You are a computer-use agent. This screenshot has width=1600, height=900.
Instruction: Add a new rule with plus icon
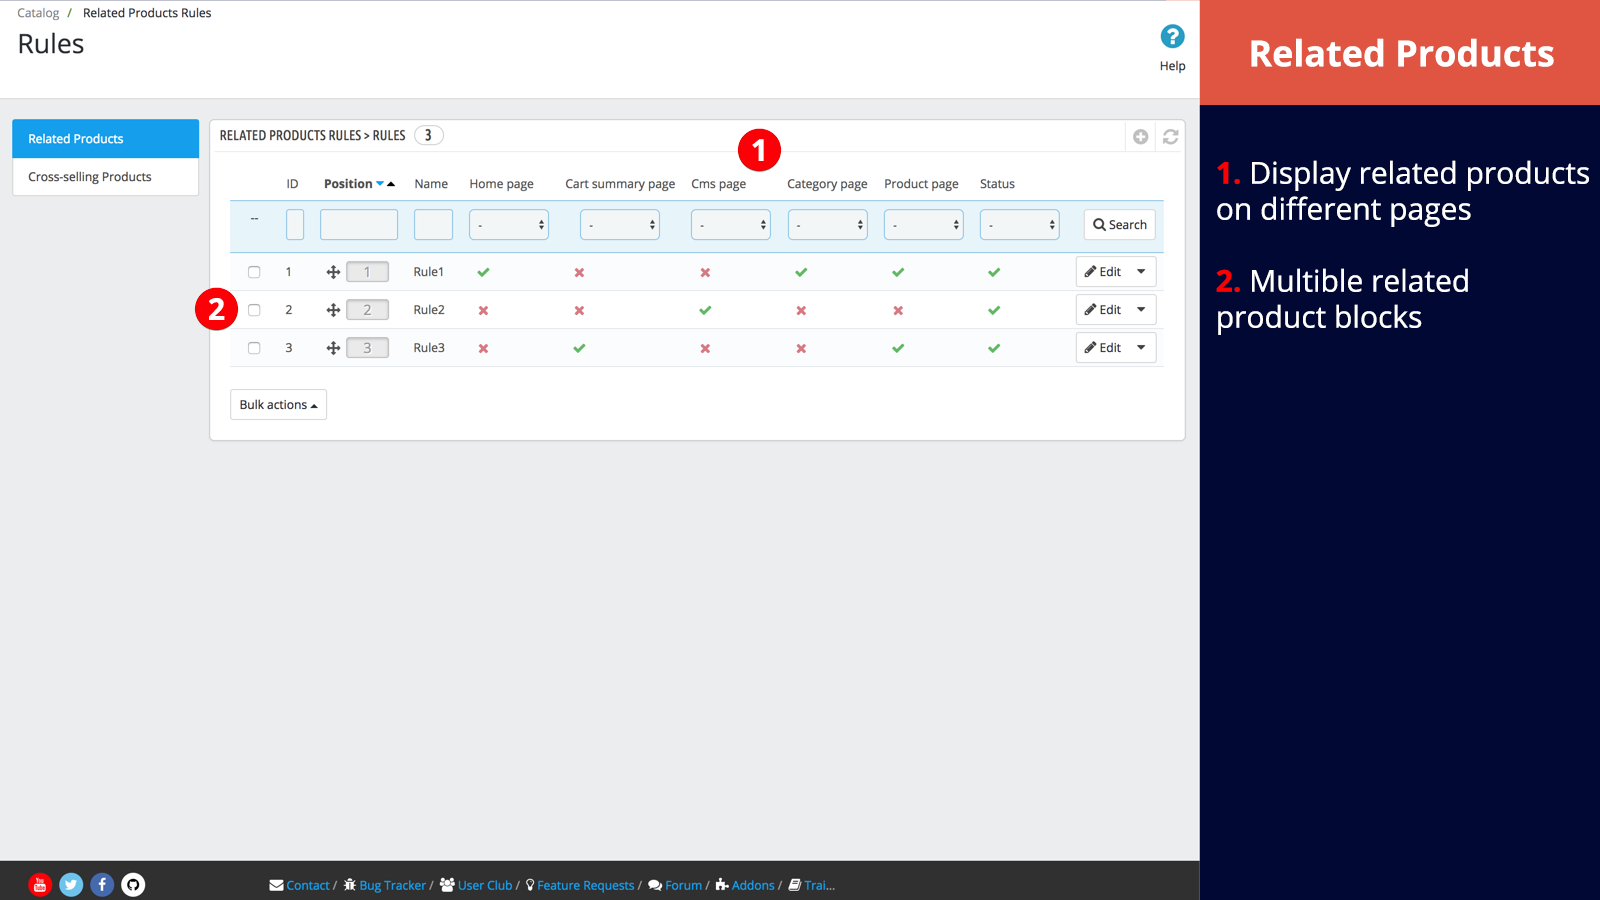[1140, 137]
